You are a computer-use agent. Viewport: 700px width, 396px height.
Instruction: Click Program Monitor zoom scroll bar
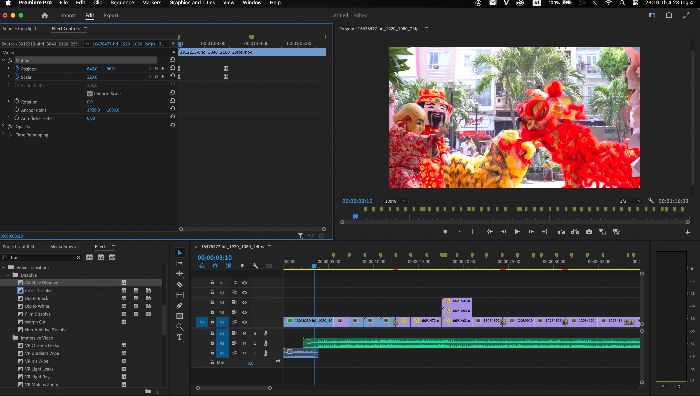(x=515, y=222)
